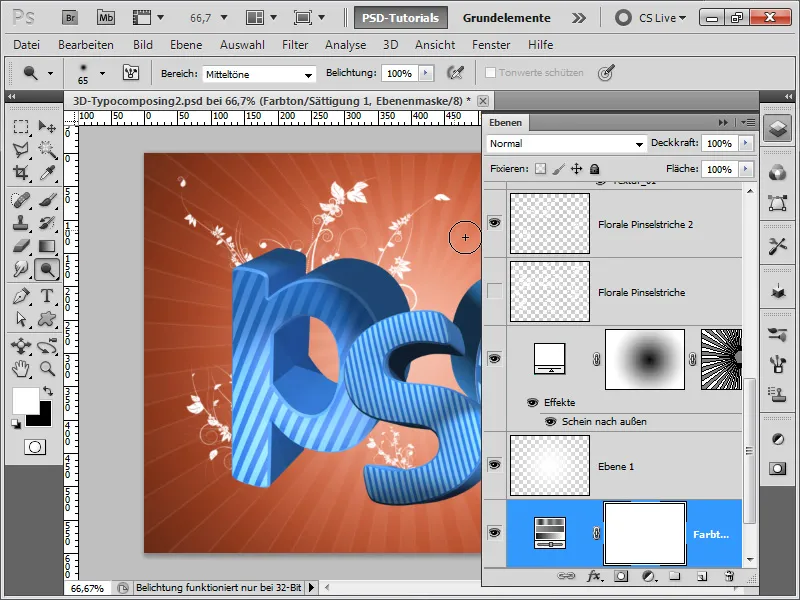
Task: Select the 3D Object Rotate tool
Action: (21, 346)
